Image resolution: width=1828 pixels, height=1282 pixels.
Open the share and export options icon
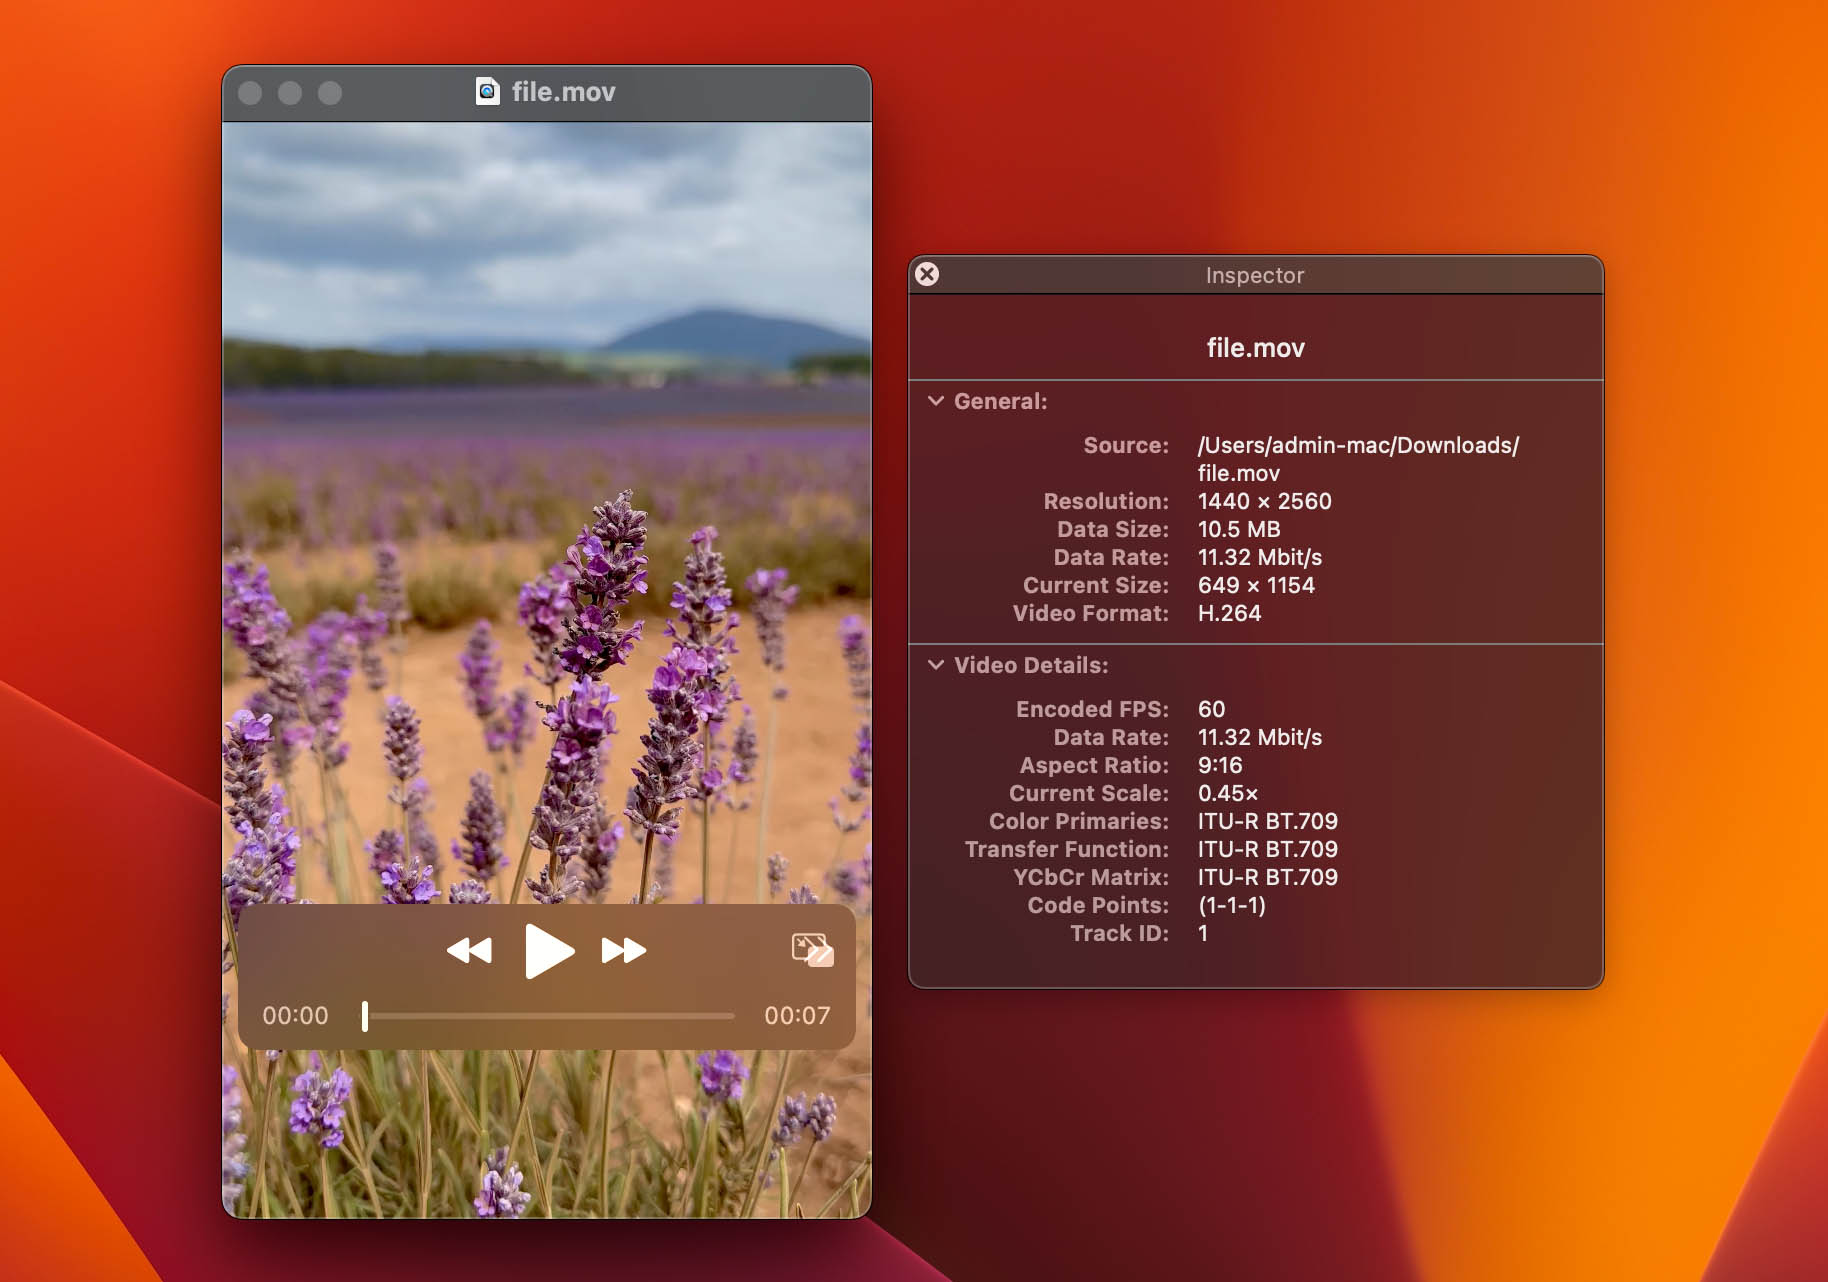(812, 949)
